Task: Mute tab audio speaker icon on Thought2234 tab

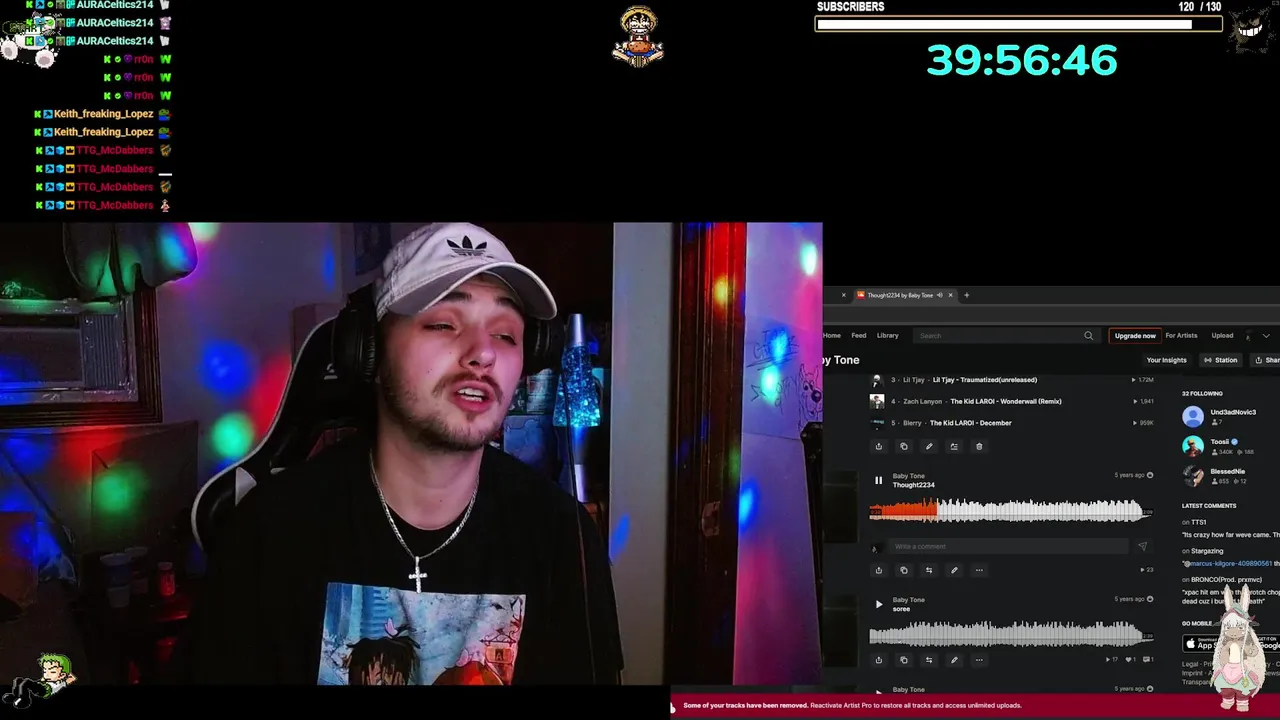Action: click(x=940, y=295)
